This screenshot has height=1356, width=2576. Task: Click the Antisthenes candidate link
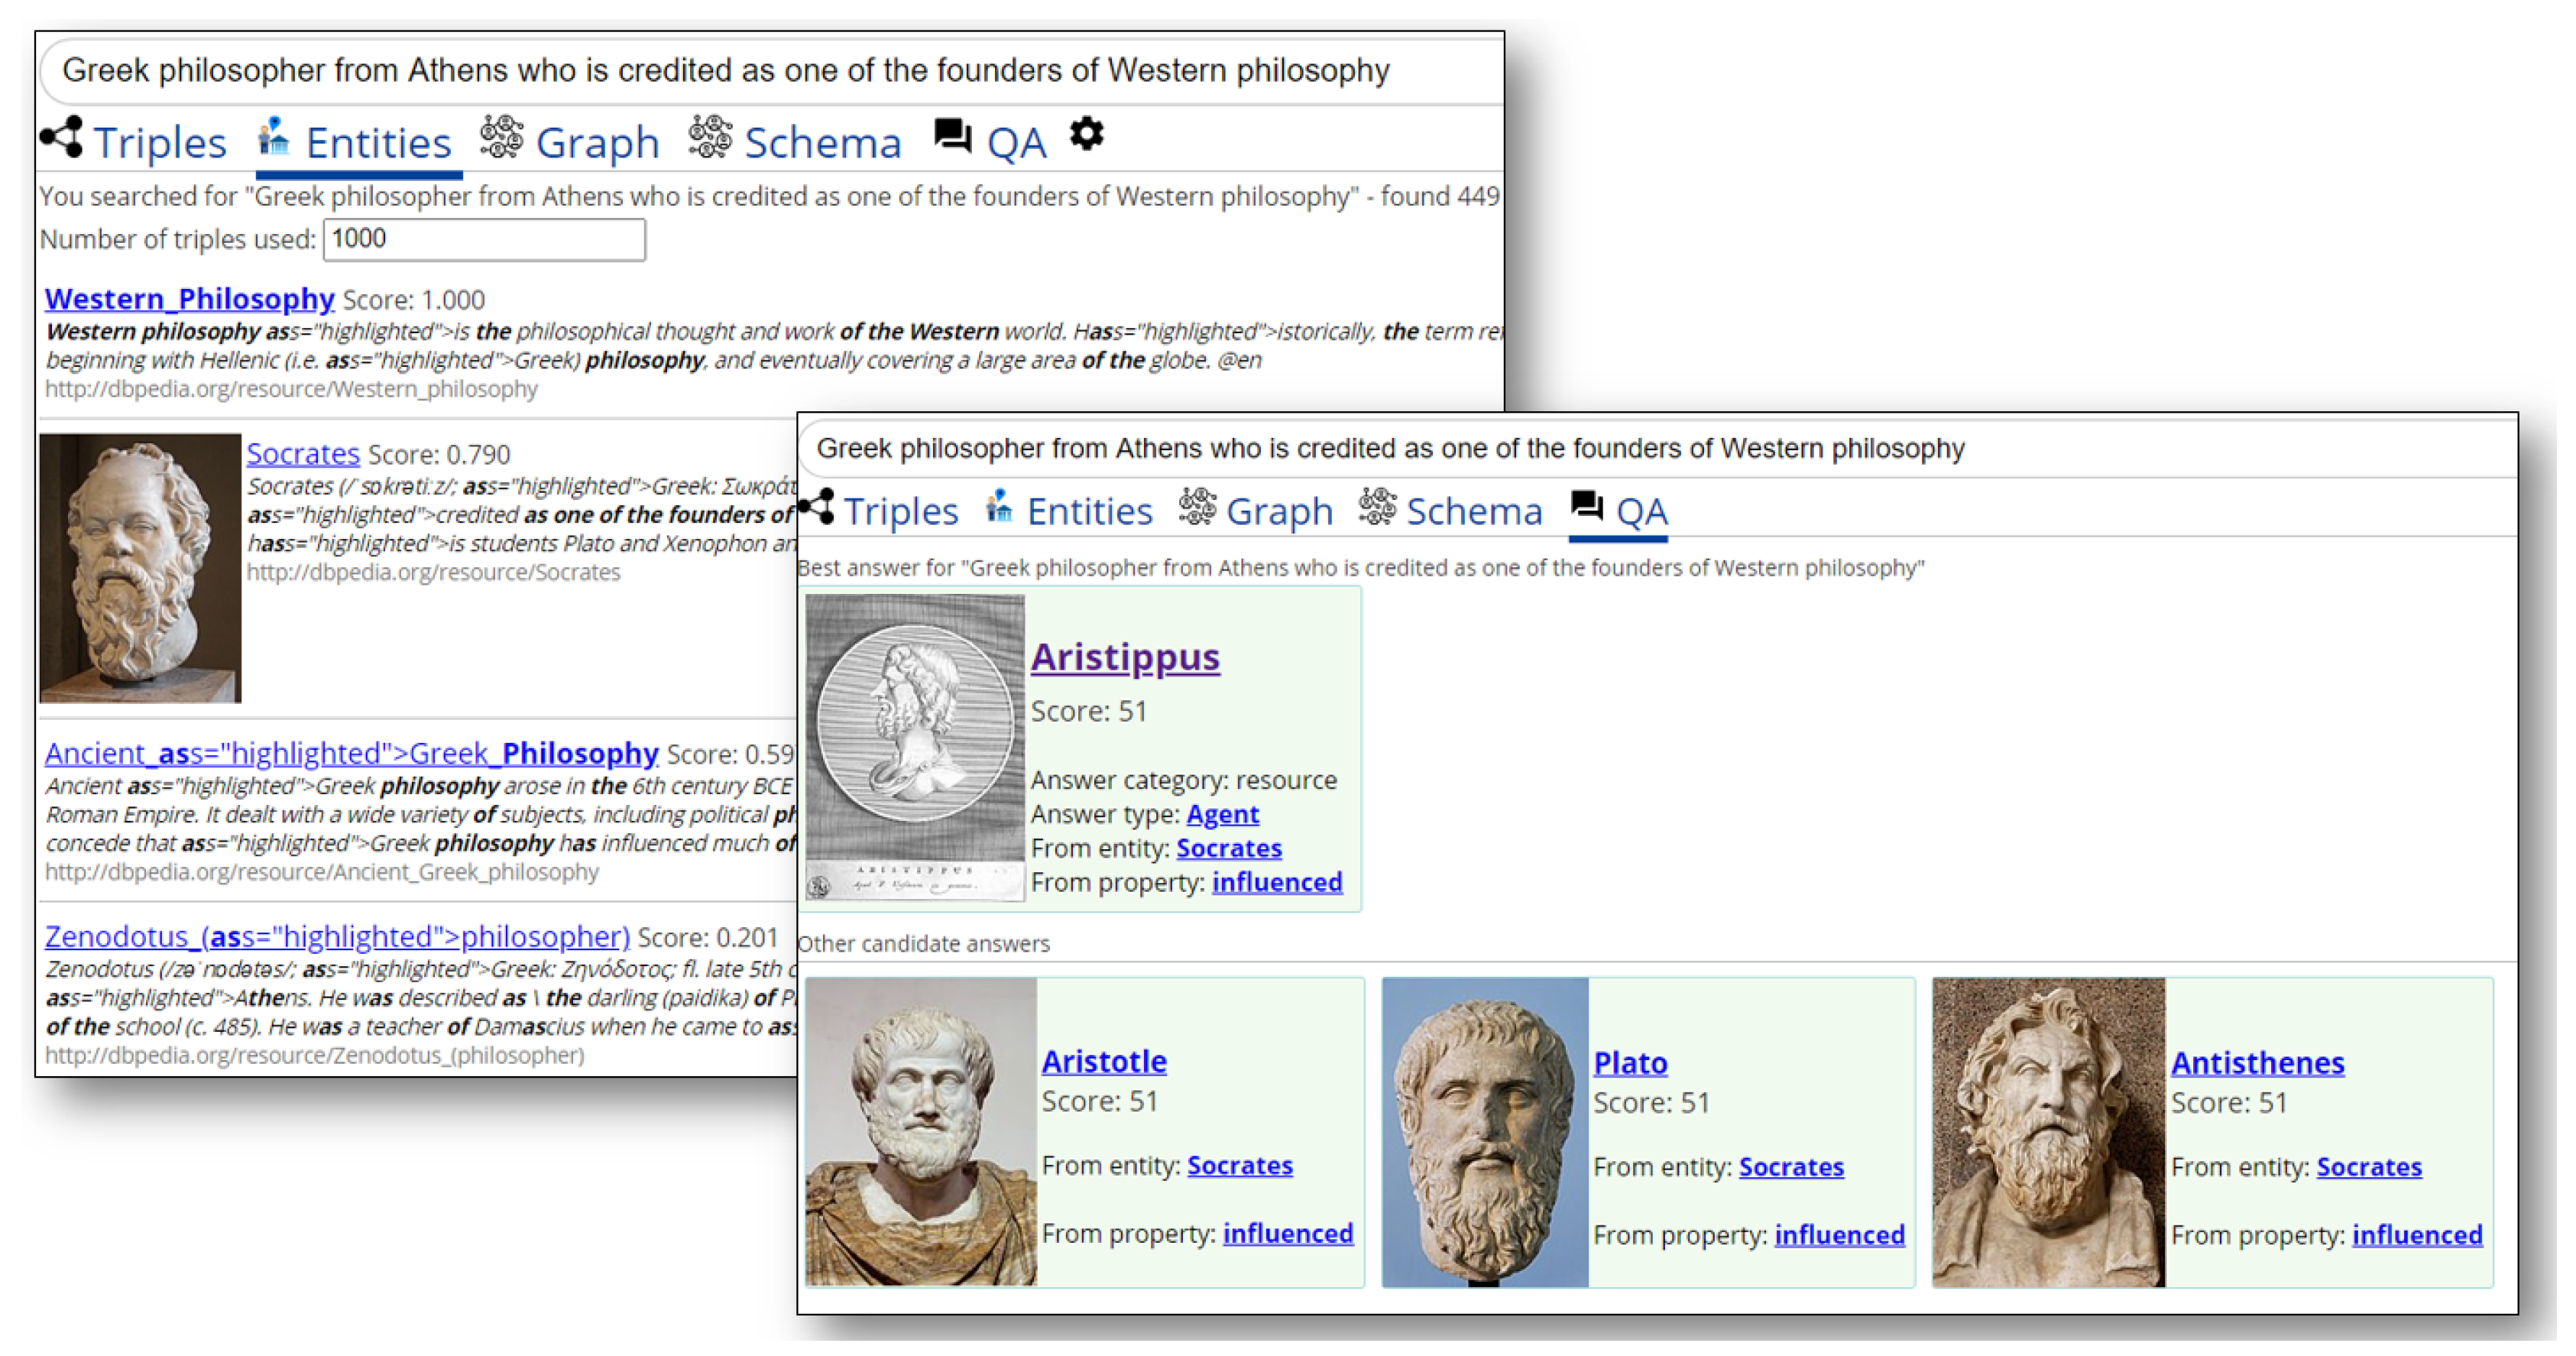[2257, 1062]
